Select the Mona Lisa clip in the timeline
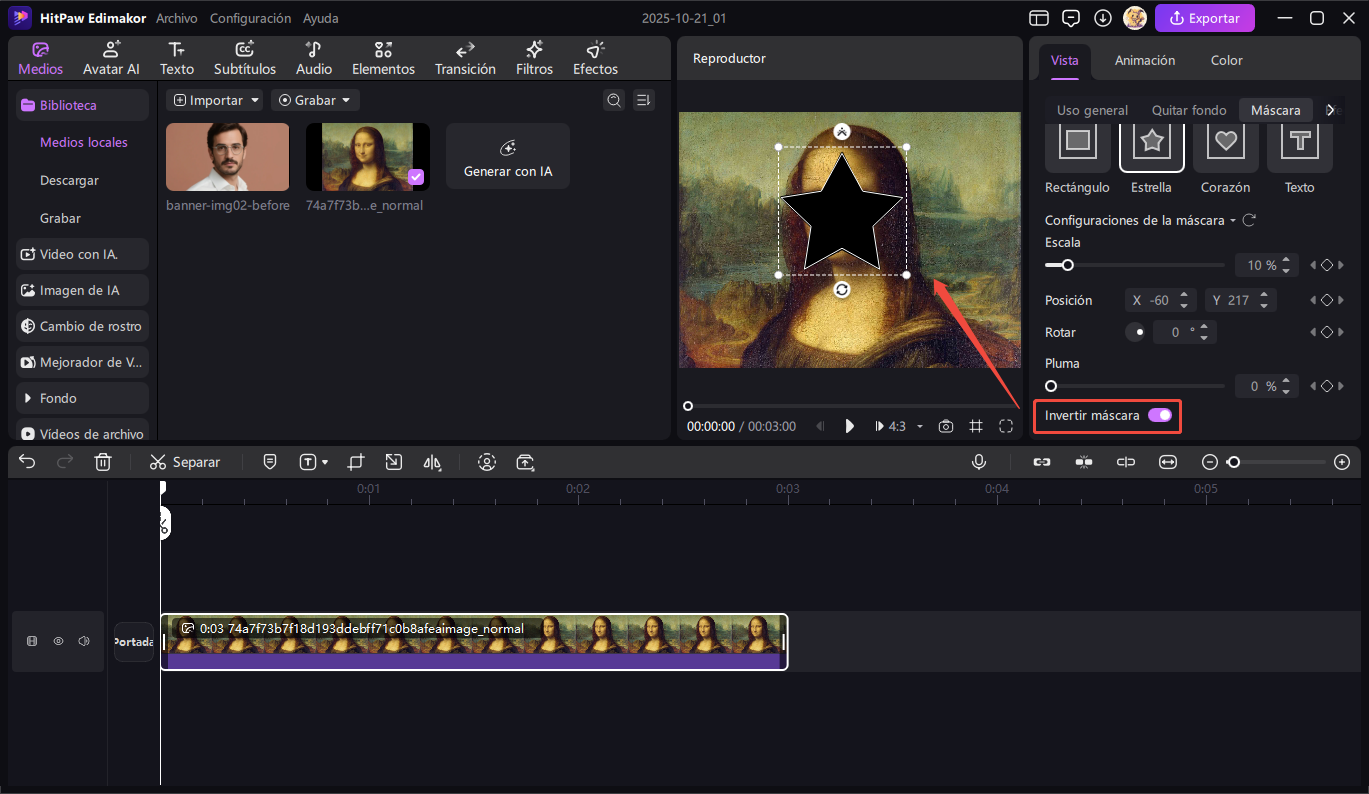Screen dimensions: 1369x794 click(x=475, y=641)
